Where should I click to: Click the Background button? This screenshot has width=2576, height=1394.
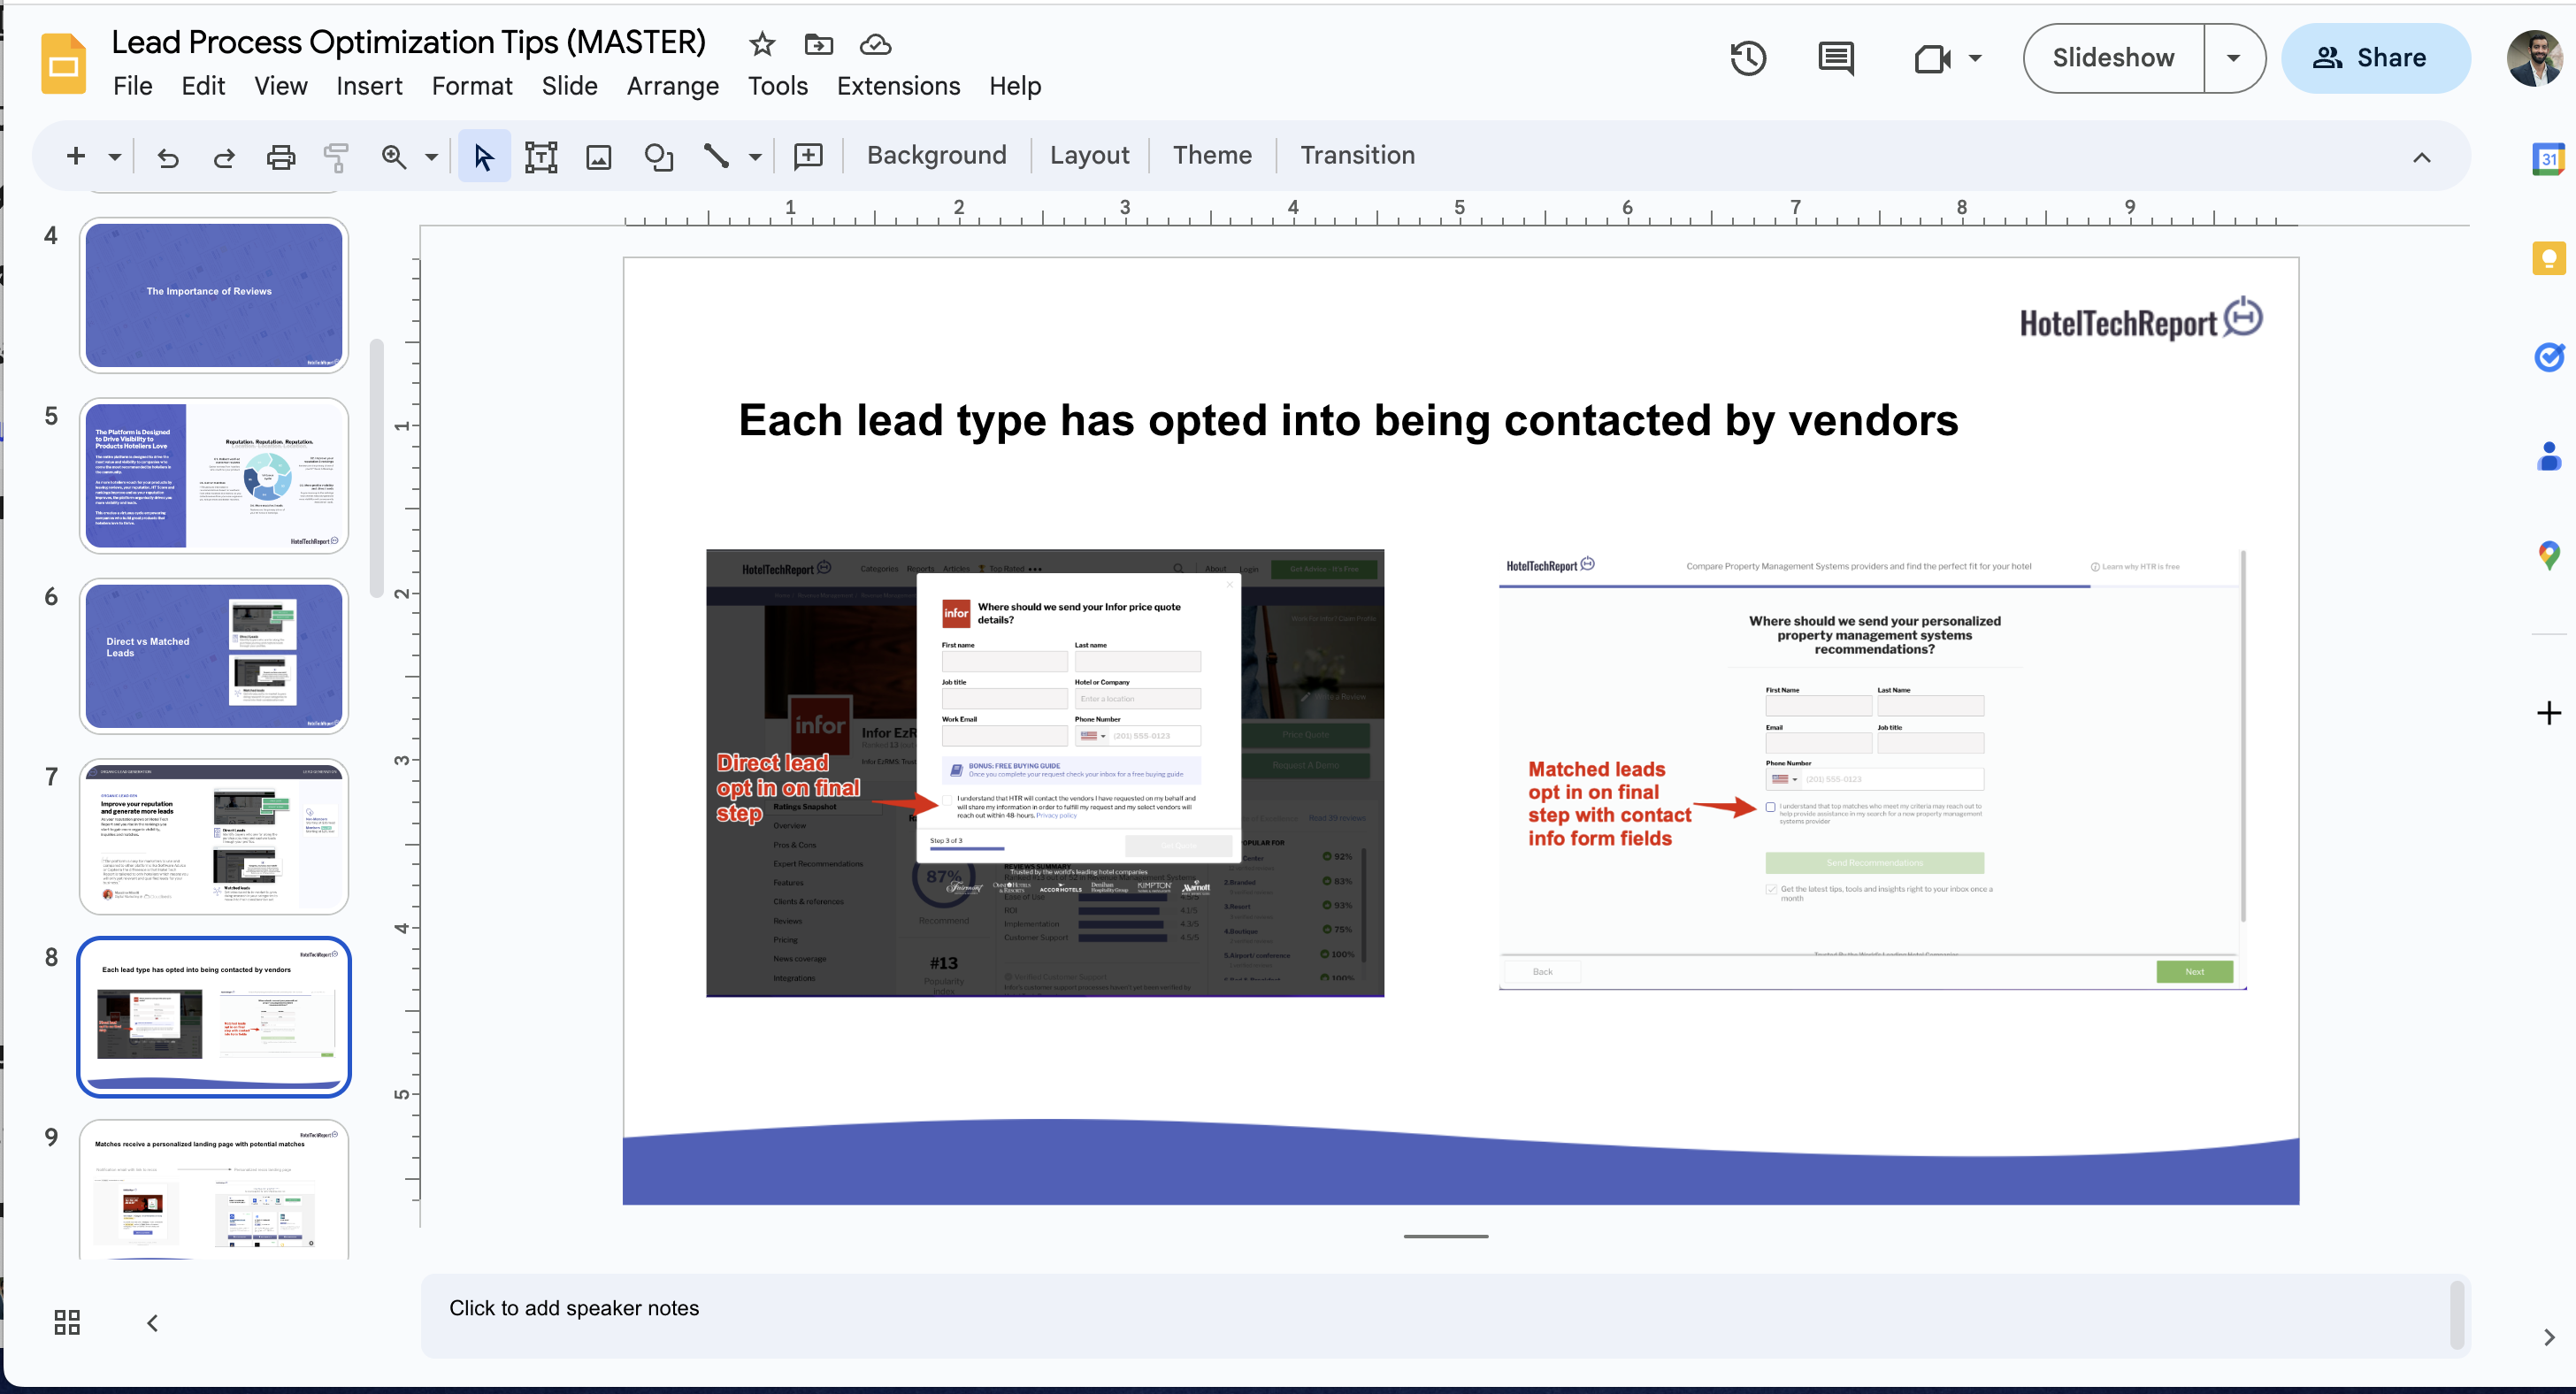(x=936, y=155)
